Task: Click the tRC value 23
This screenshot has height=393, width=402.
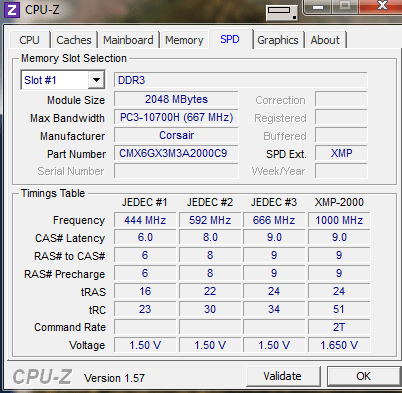Action: 145,309
